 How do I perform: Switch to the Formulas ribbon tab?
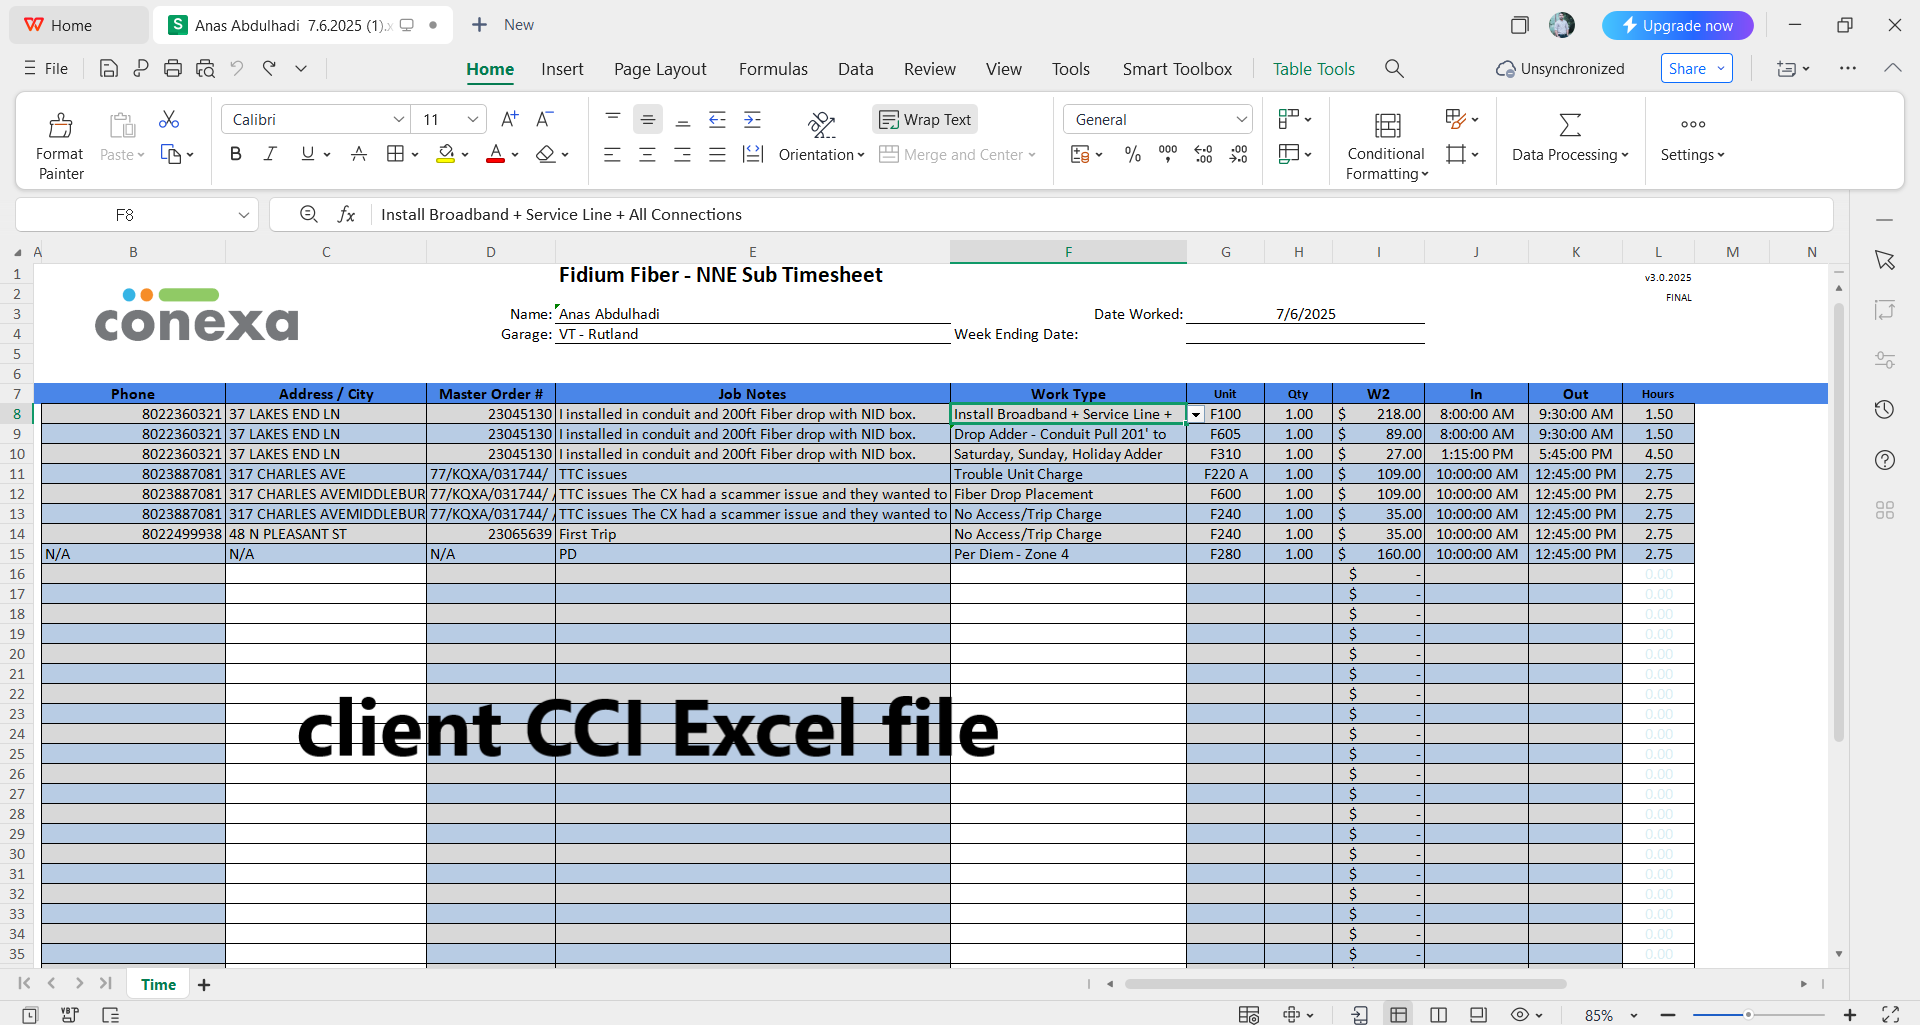pyautogui.click(x=773, y=69)
